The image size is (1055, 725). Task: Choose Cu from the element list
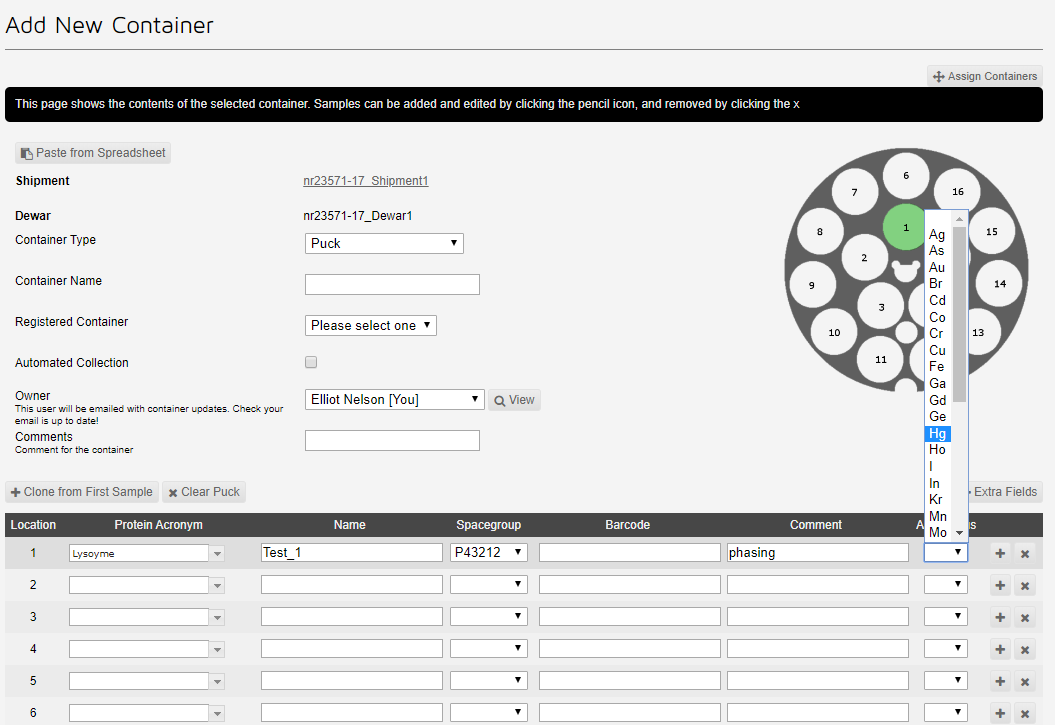(x=938, y=350)
